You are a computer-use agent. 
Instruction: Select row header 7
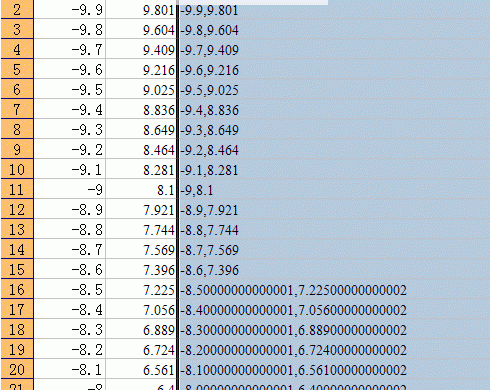pos(17,109)
